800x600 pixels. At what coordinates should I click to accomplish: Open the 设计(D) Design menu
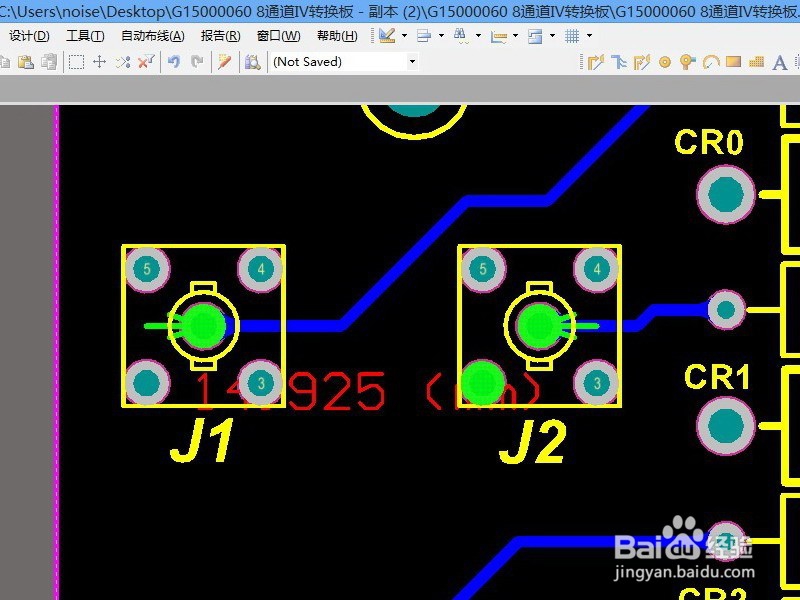coord(29,36)
